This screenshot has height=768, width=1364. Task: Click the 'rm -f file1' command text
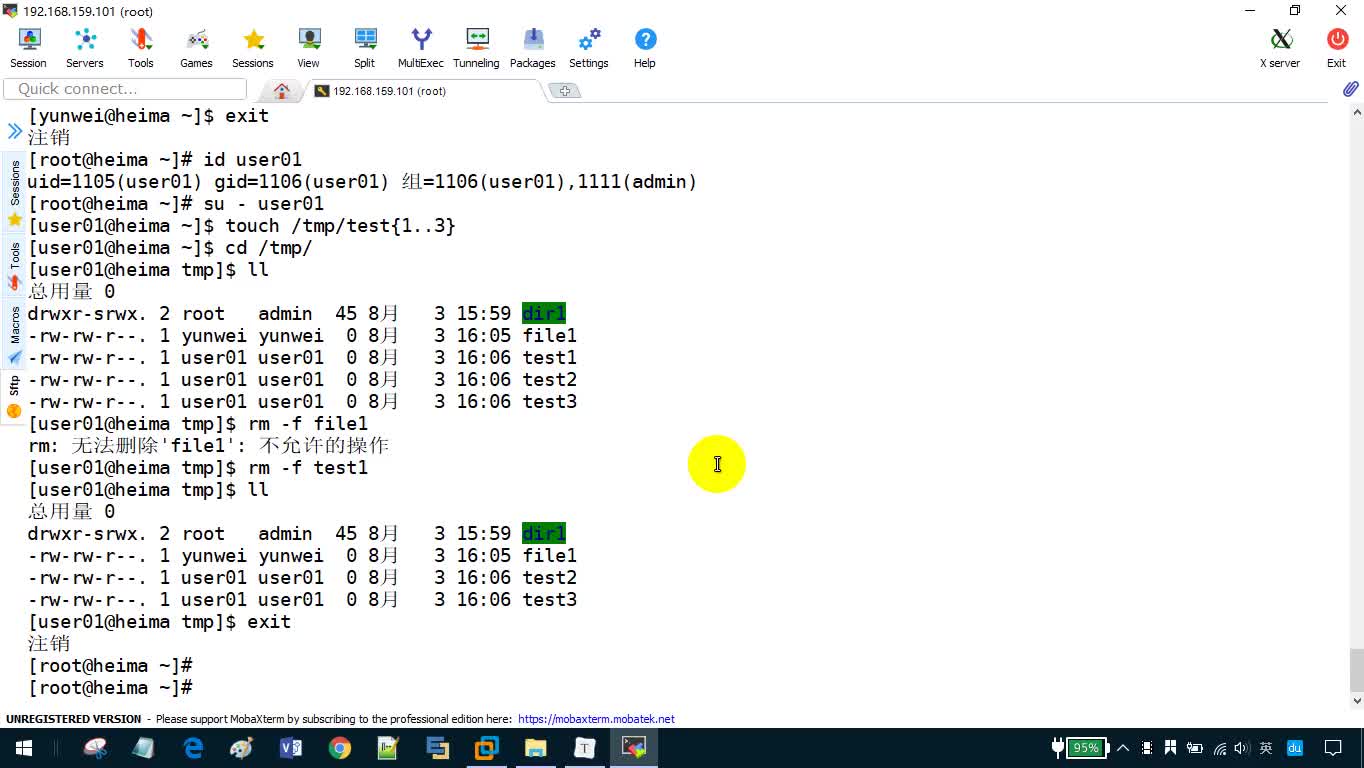(308, 424)
